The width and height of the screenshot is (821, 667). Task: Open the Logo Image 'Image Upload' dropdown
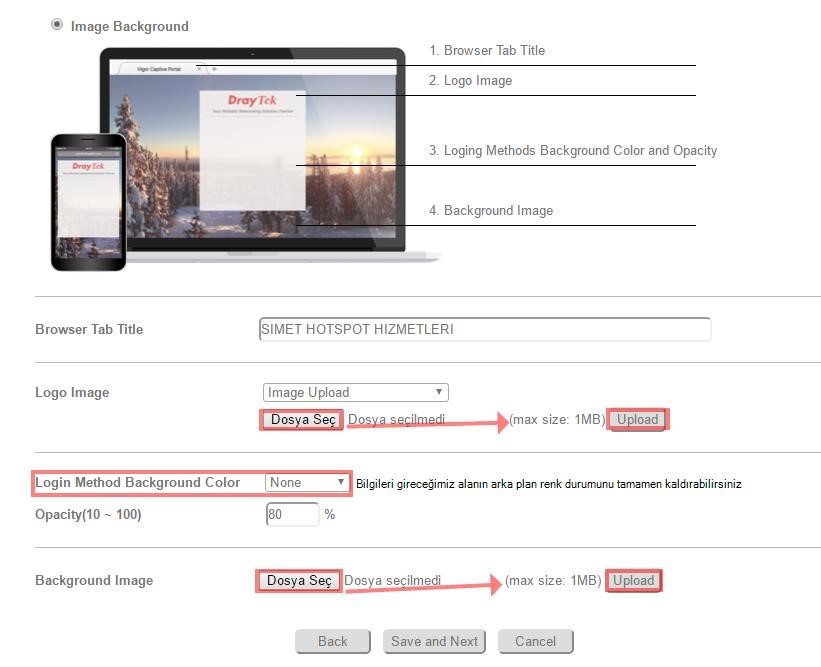[355, 392]
